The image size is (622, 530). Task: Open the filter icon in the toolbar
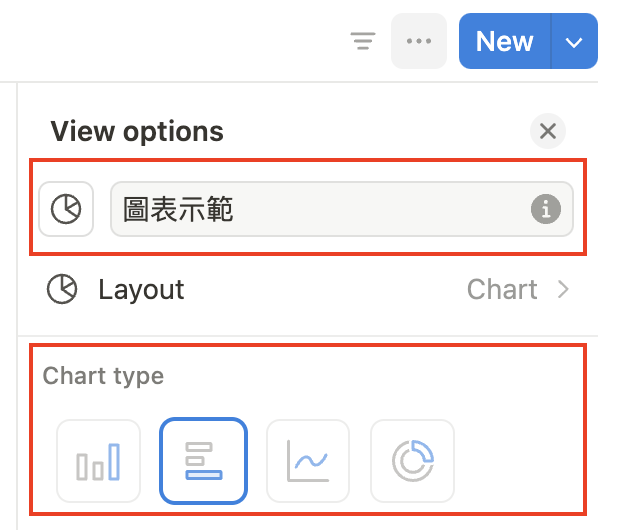coord(363,41)
